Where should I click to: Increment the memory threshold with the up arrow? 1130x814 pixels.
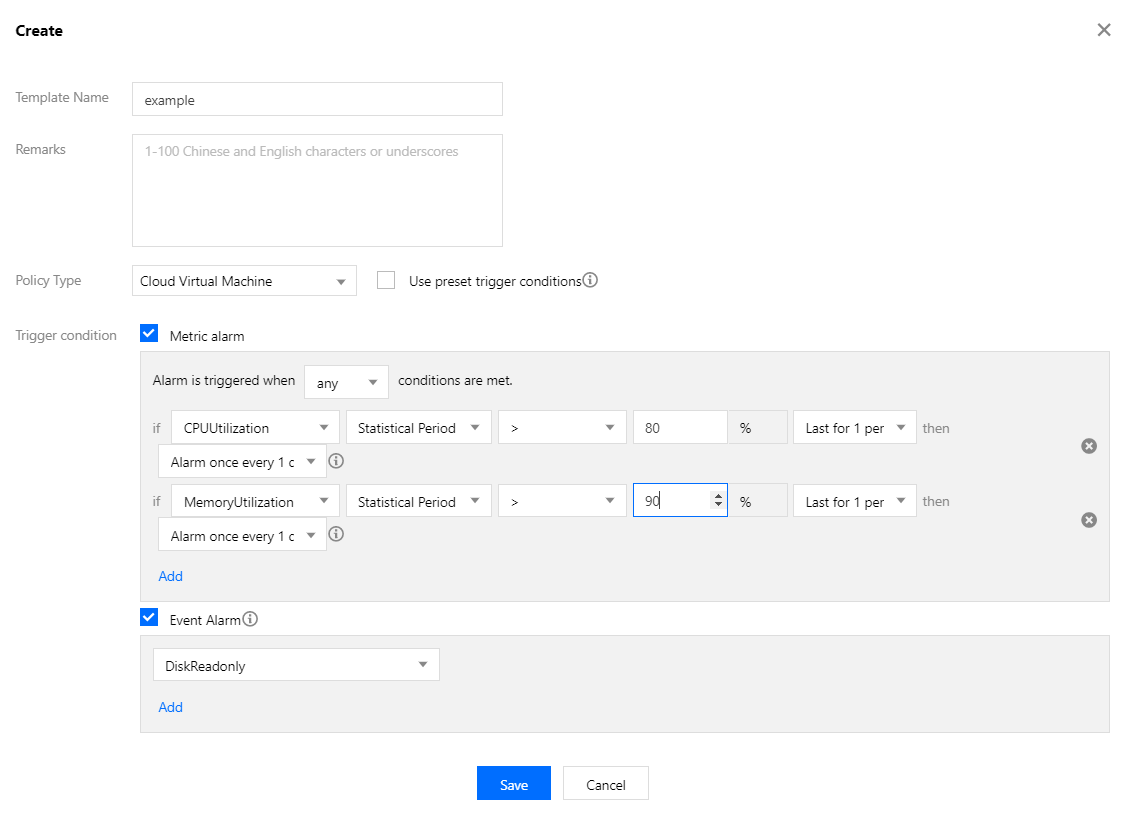[718, 495]
